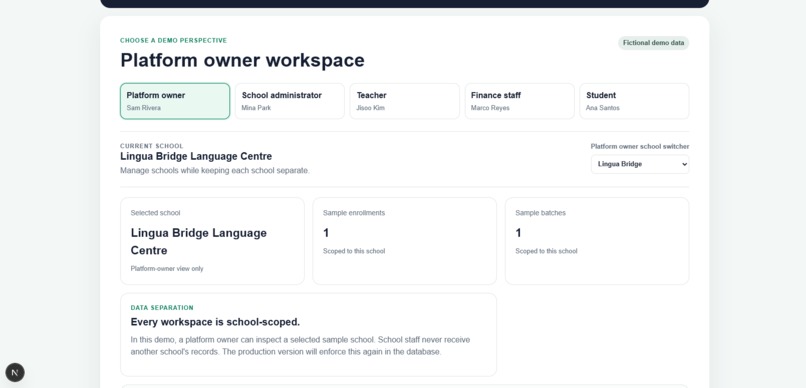Click the 'Selected school' card label
The image size is (806, 388).
155,213
